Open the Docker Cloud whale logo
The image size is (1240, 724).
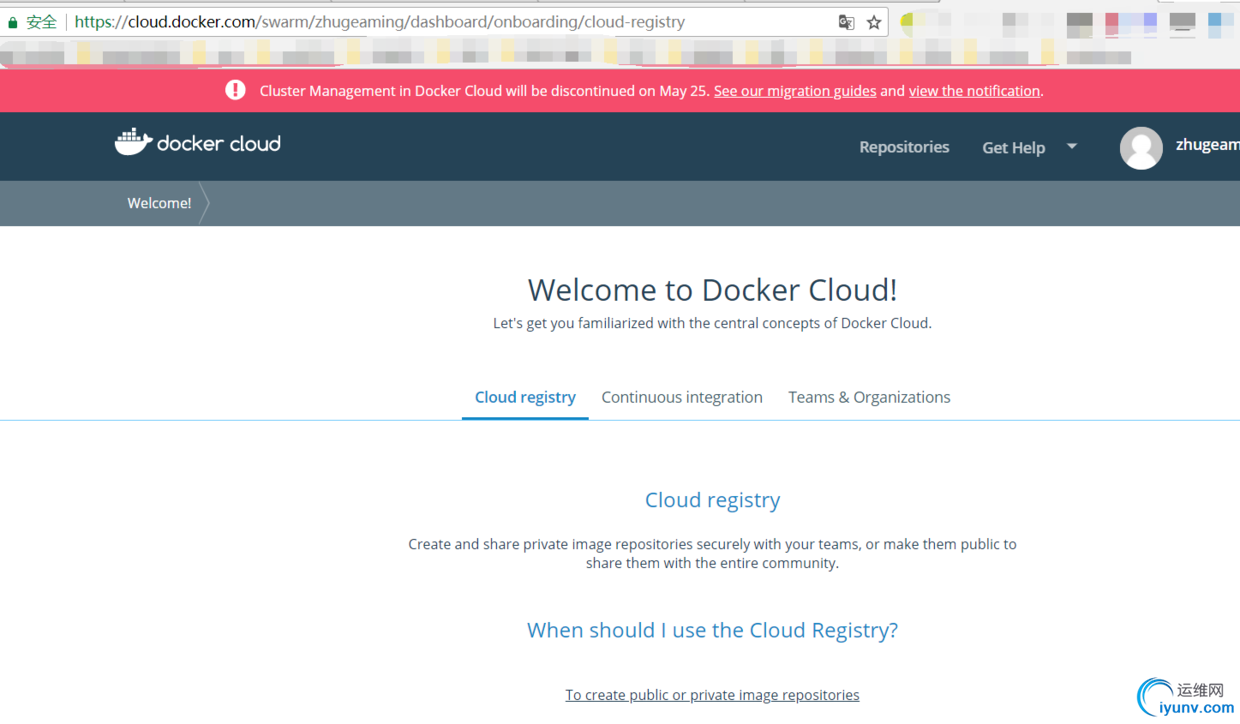(x=198, y=143)
